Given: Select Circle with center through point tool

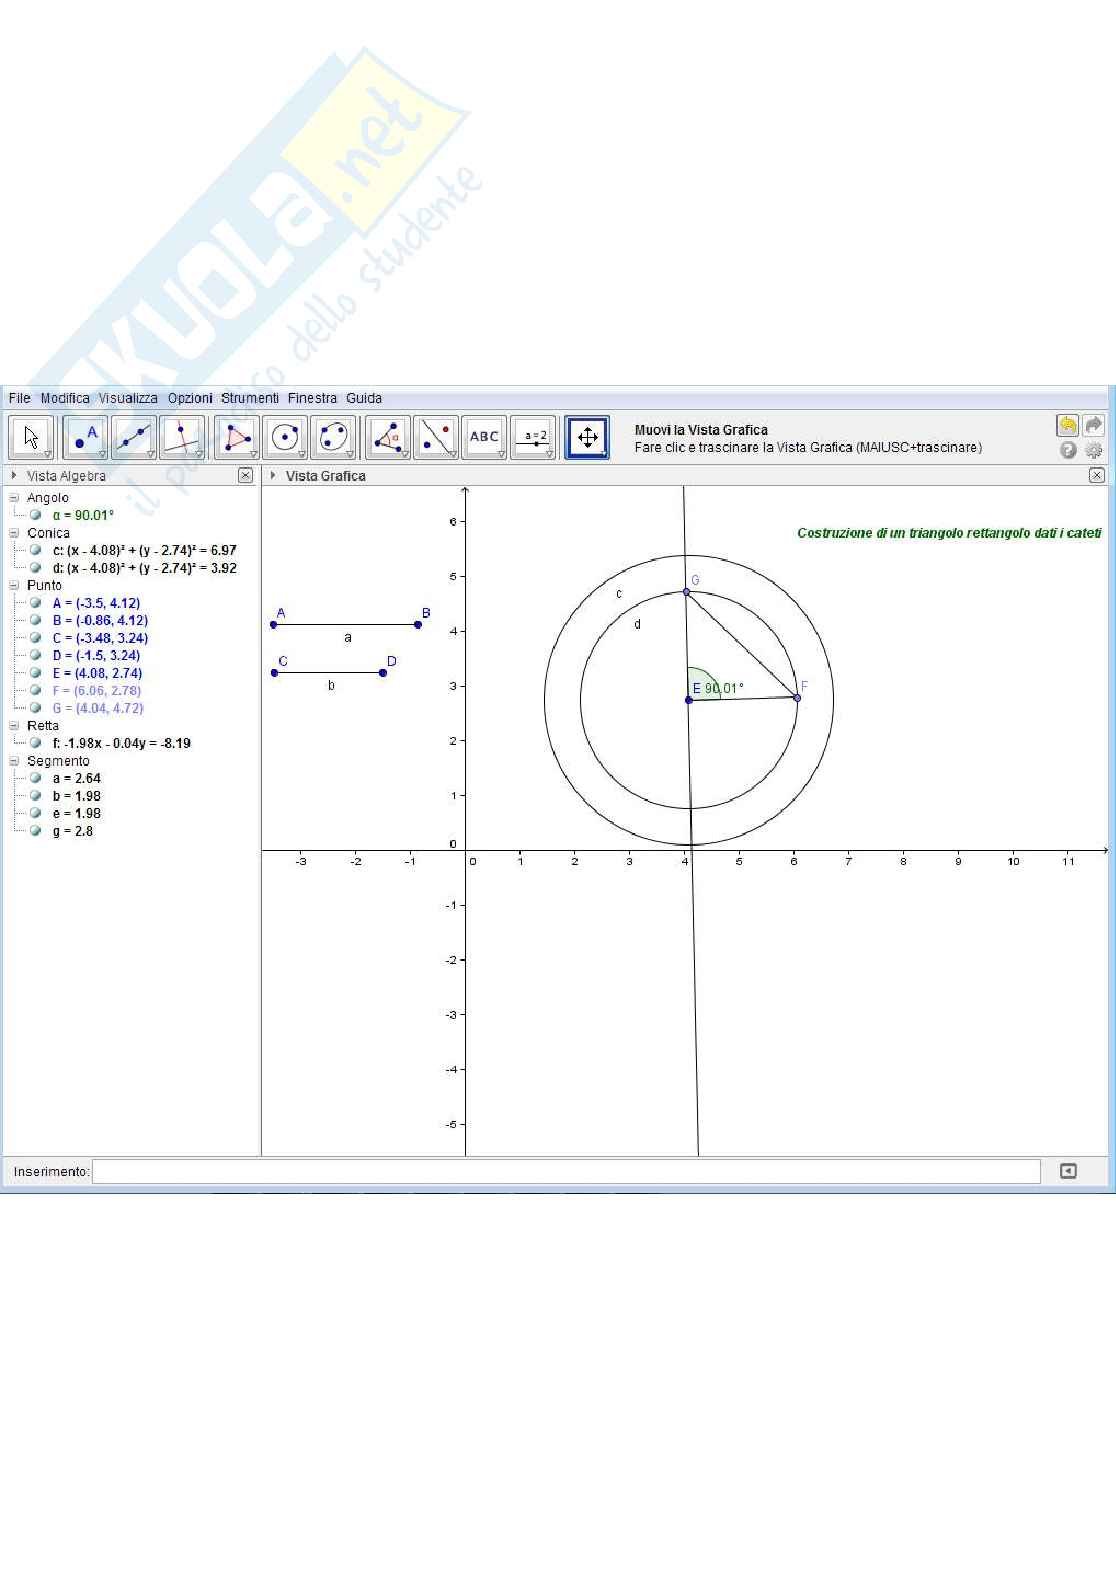Looking at the screenshot, I should pyautogui.click(x=285, y=437).
